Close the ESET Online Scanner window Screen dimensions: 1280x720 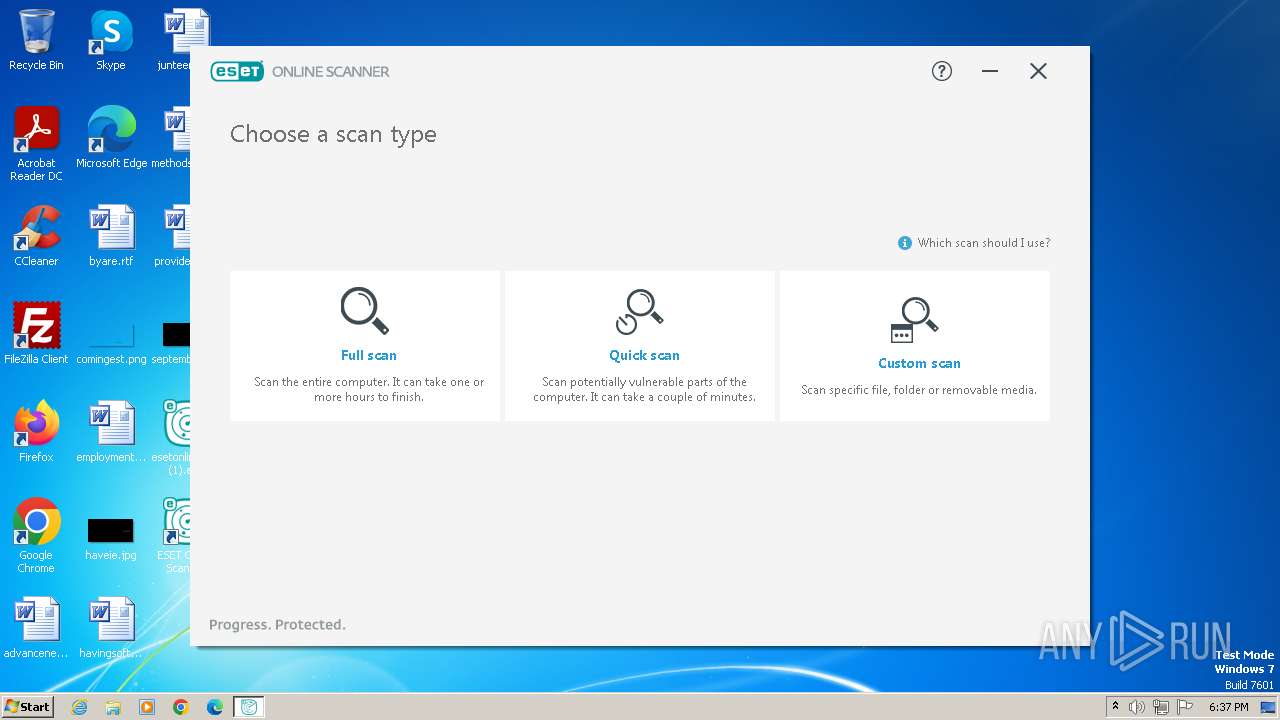[1038, 71]
